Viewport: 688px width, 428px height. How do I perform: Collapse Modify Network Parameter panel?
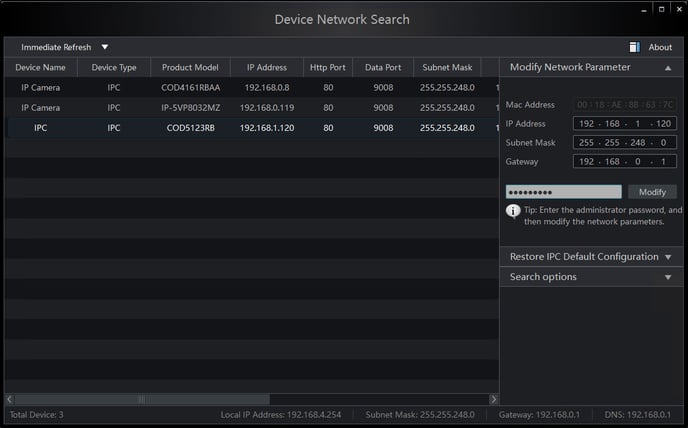click(x=668, y=68)
